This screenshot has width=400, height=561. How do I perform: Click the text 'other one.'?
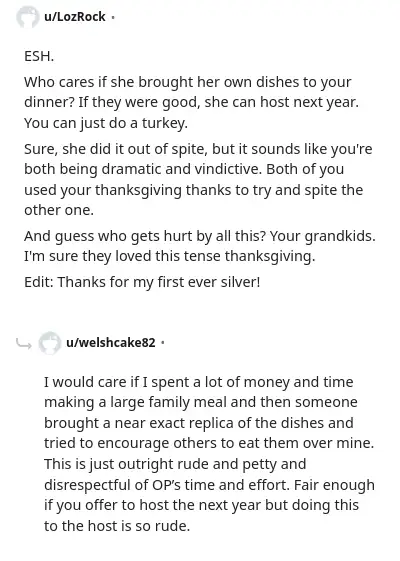[x=59, y=210]
